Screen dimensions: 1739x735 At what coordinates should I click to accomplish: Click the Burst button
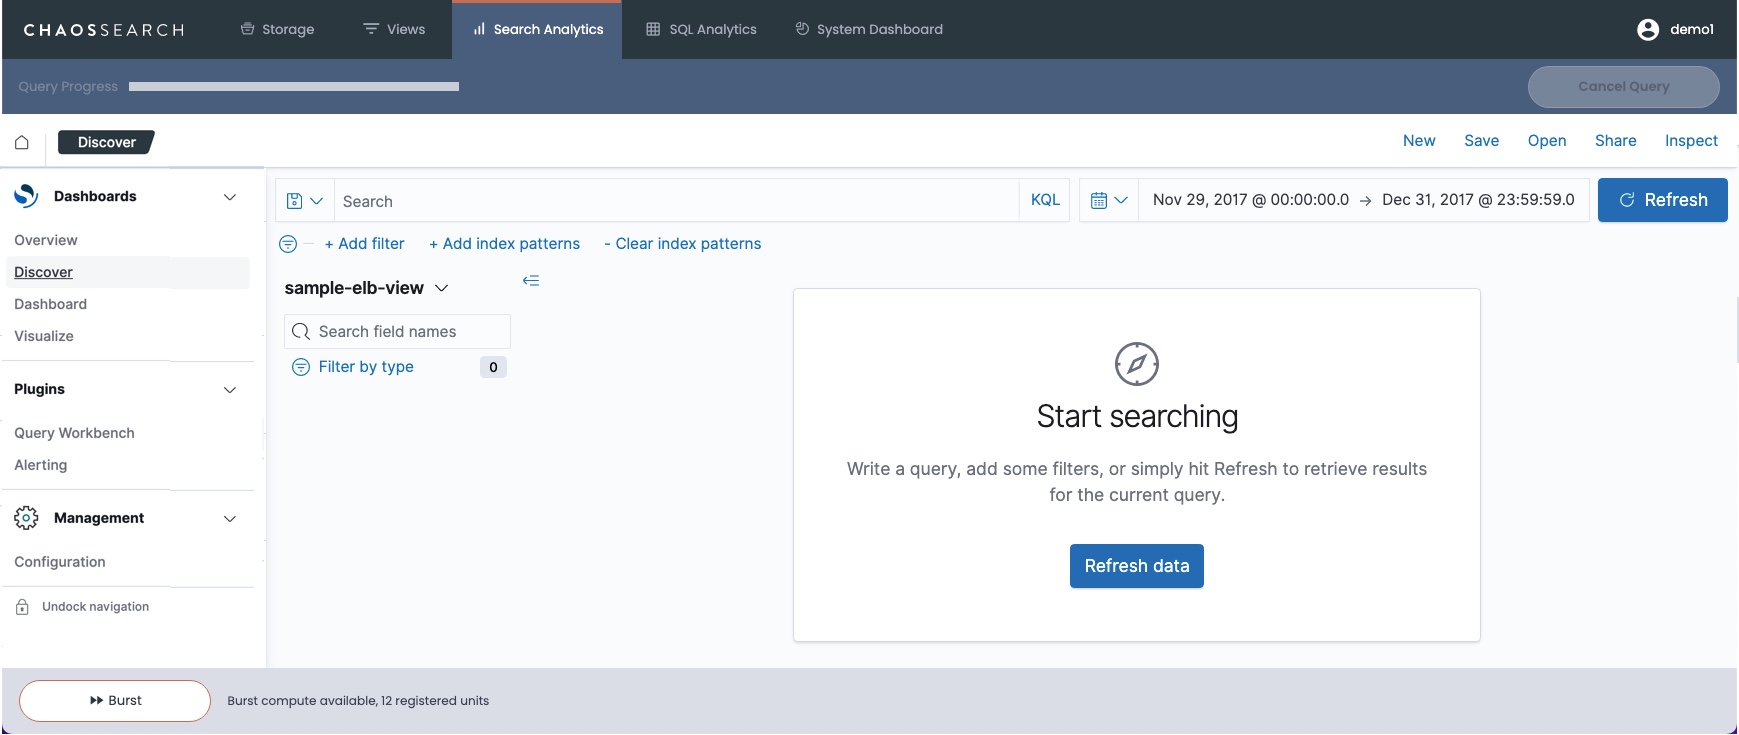[115, 701]
